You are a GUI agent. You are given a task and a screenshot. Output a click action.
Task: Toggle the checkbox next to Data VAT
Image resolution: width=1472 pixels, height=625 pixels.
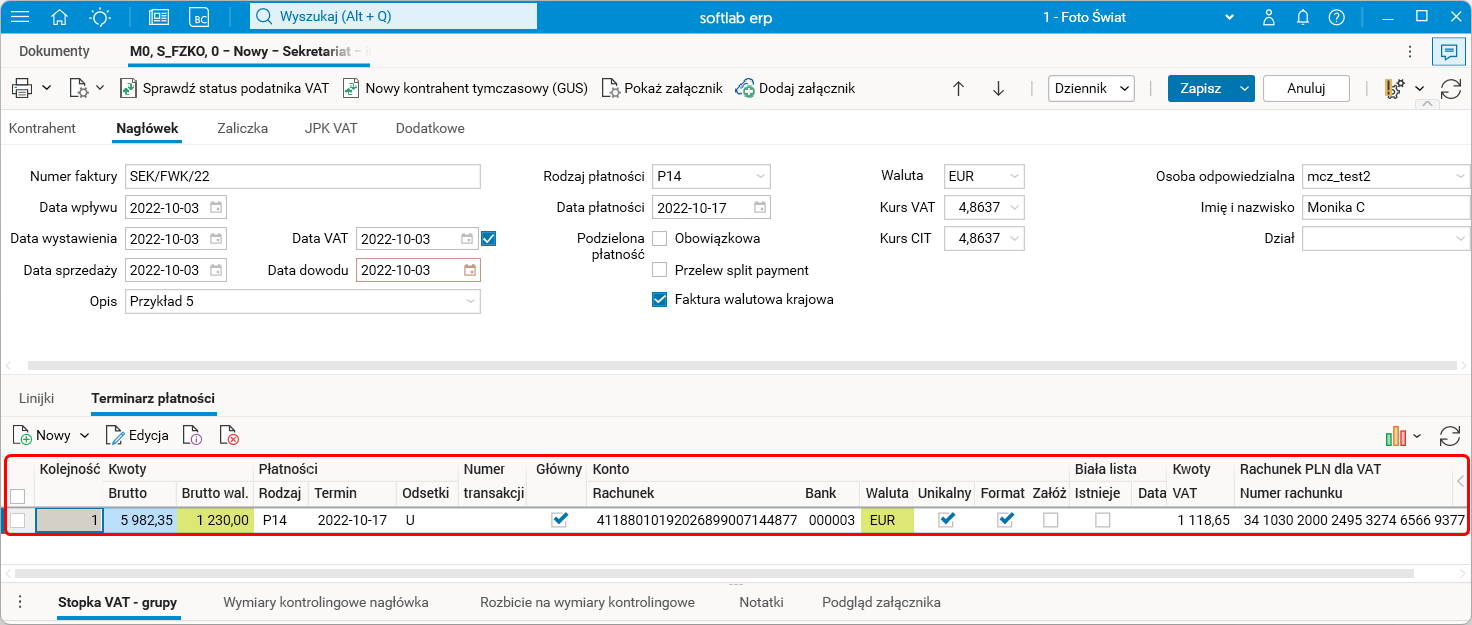(x=489, y=239)
